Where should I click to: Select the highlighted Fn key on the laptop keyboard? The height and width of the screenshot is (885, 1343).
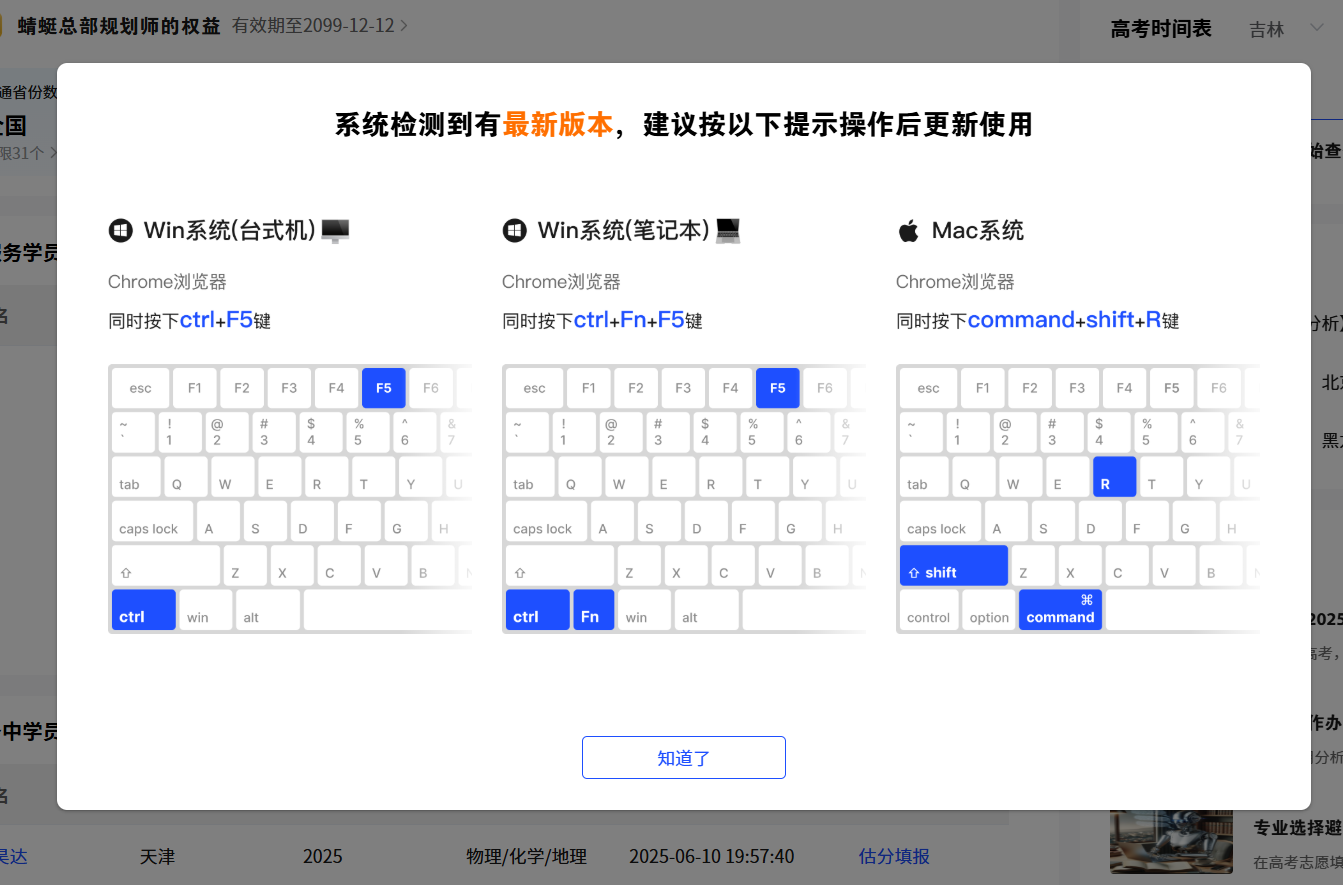click(x=593, y=610)
